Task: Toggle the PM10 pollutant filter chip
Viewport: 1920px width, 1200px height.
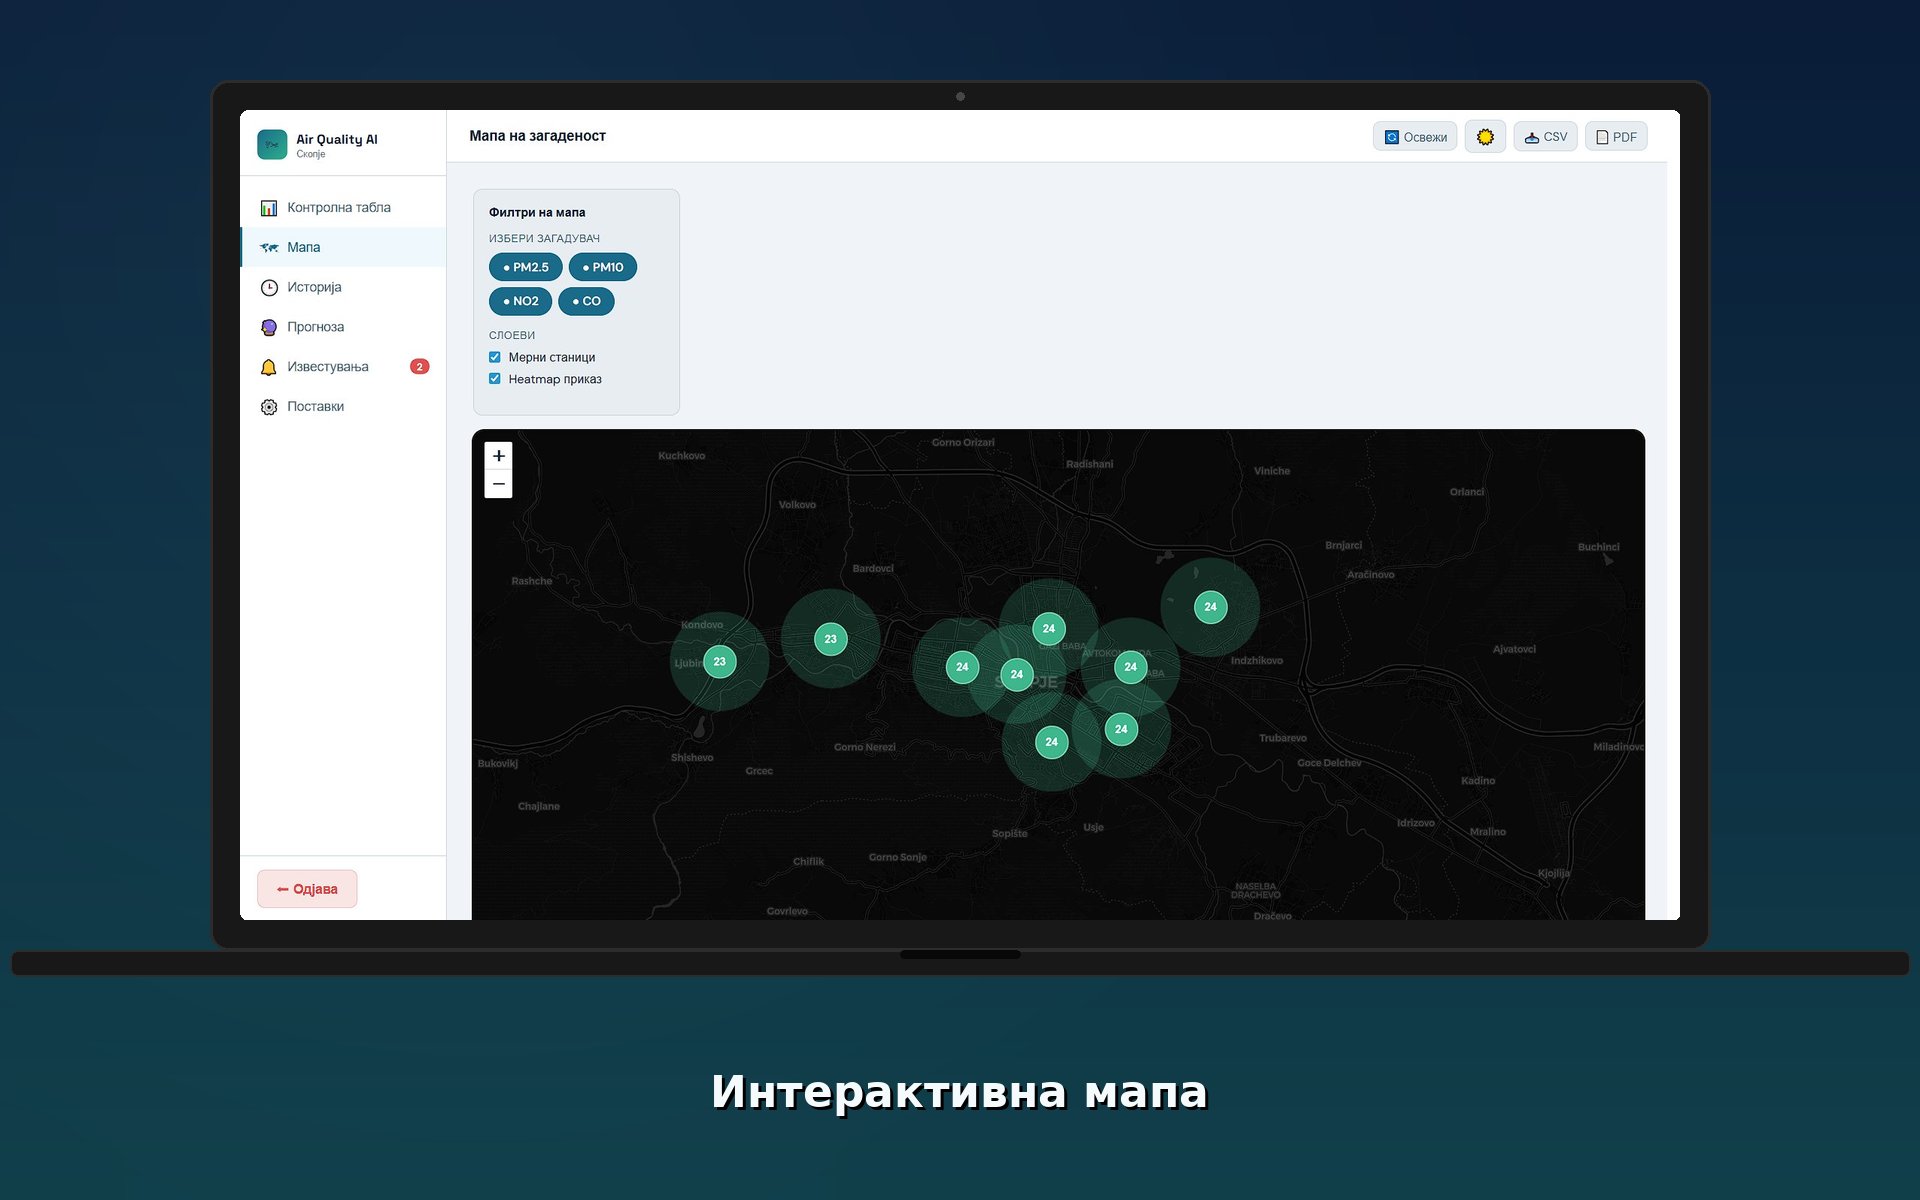Action: 603,267
